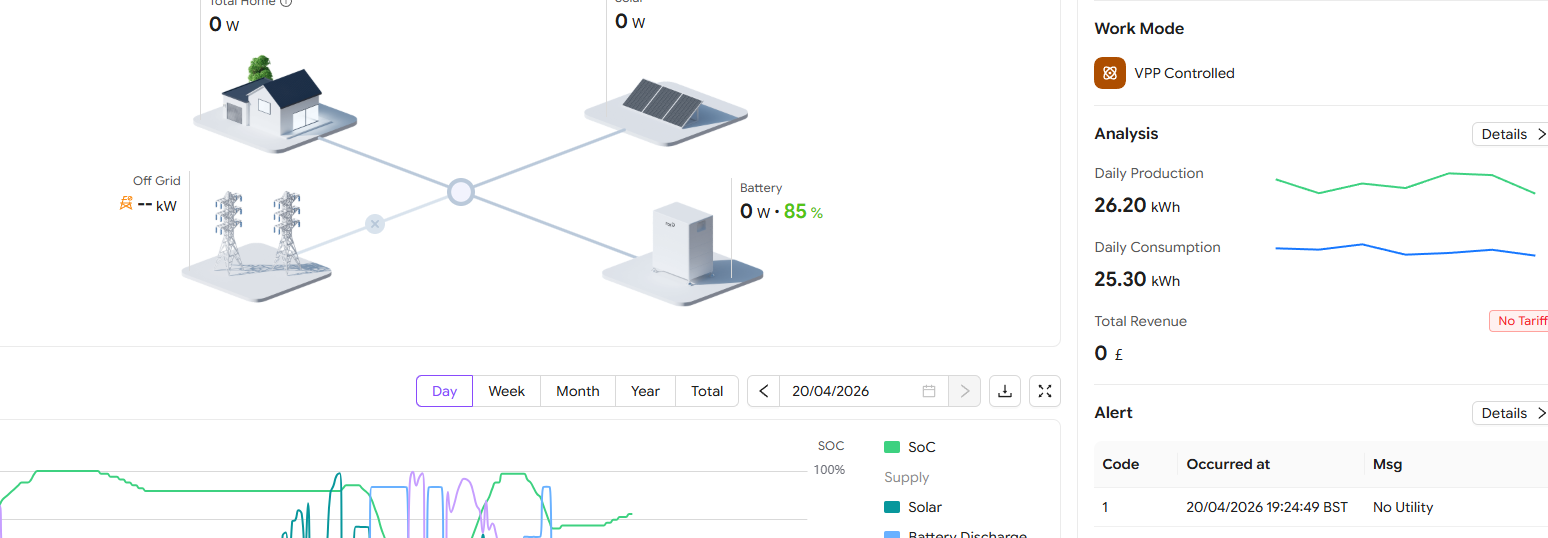Click the No Tariff badge
Image resolution: width=1548 pixels, height=538 pixels.
click(1520, 321)
